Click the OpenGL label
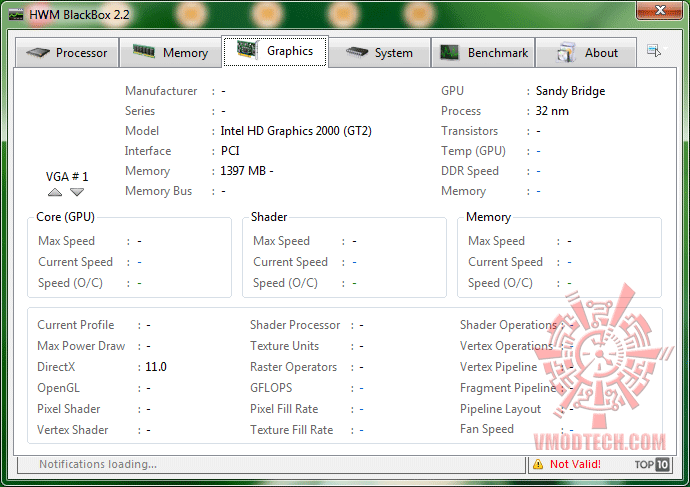Screen dimensions: 690x487 click(x=59, y=388)
